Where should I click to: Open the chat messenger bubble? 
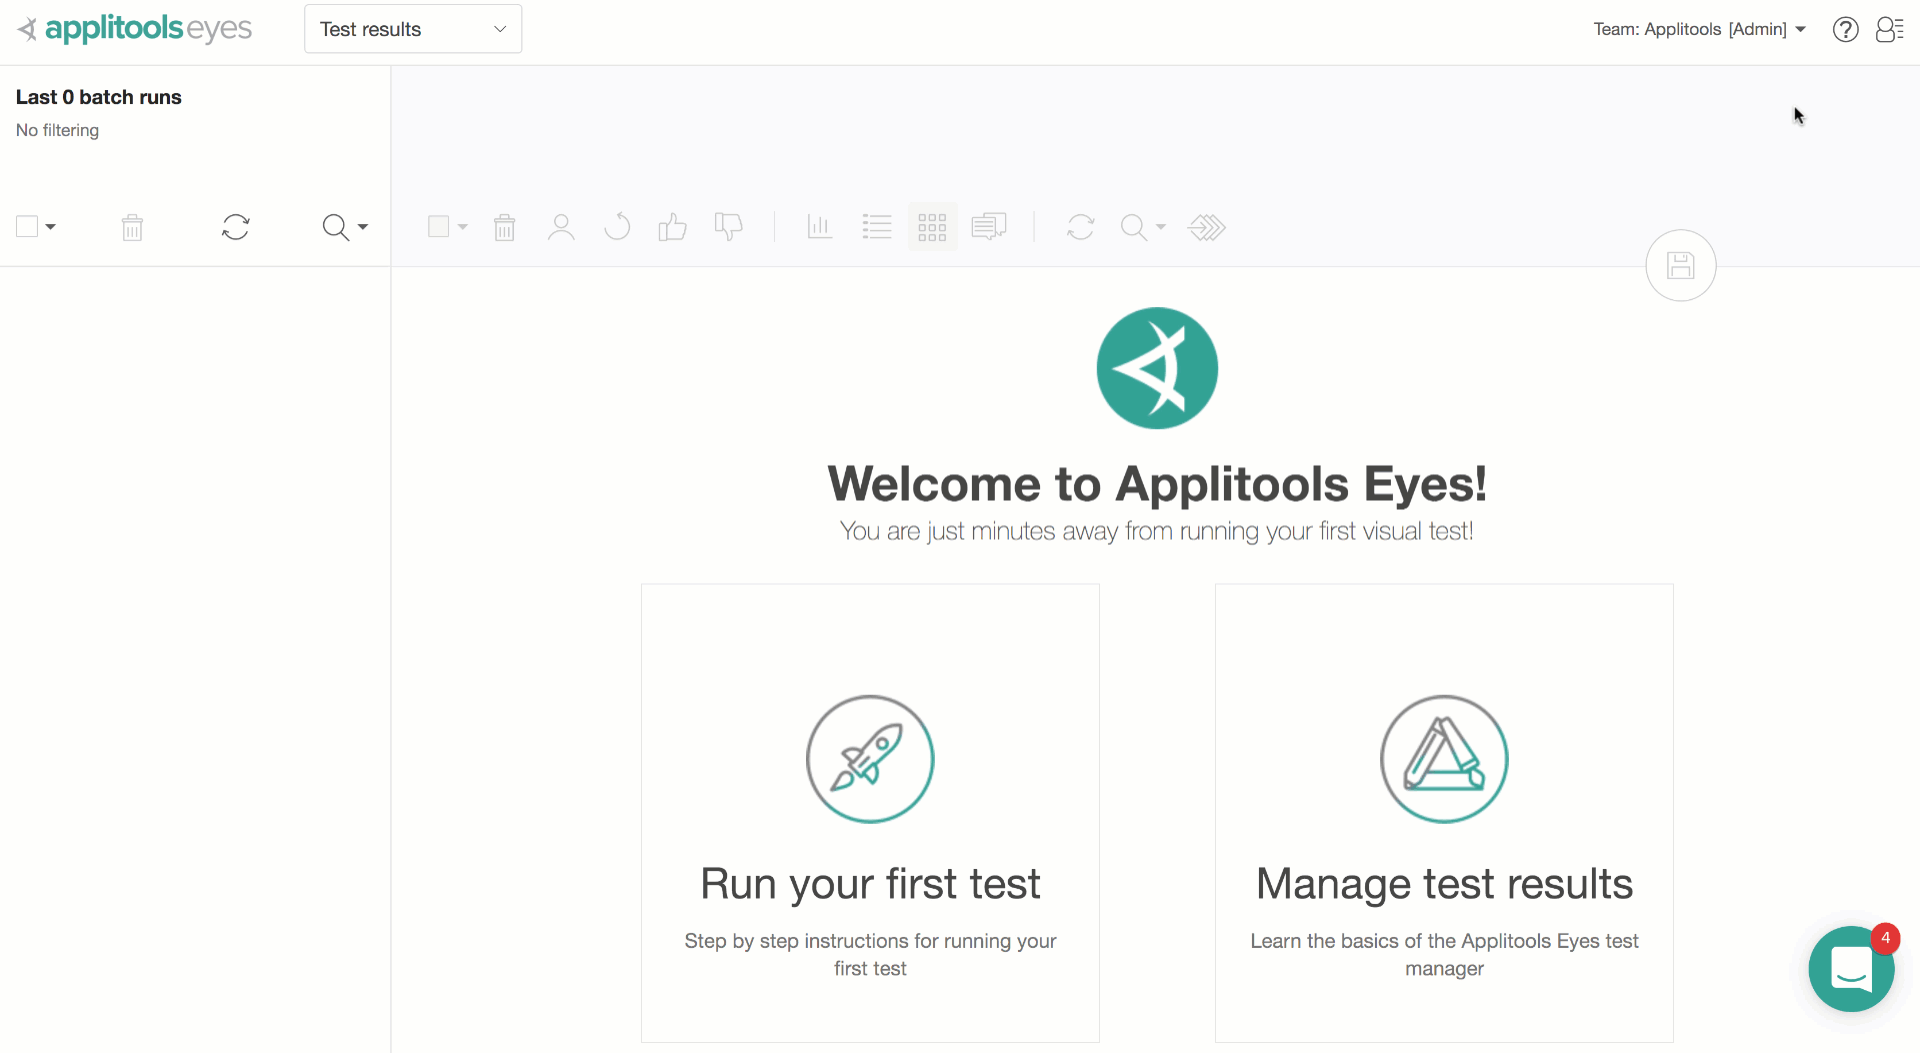1851,968
